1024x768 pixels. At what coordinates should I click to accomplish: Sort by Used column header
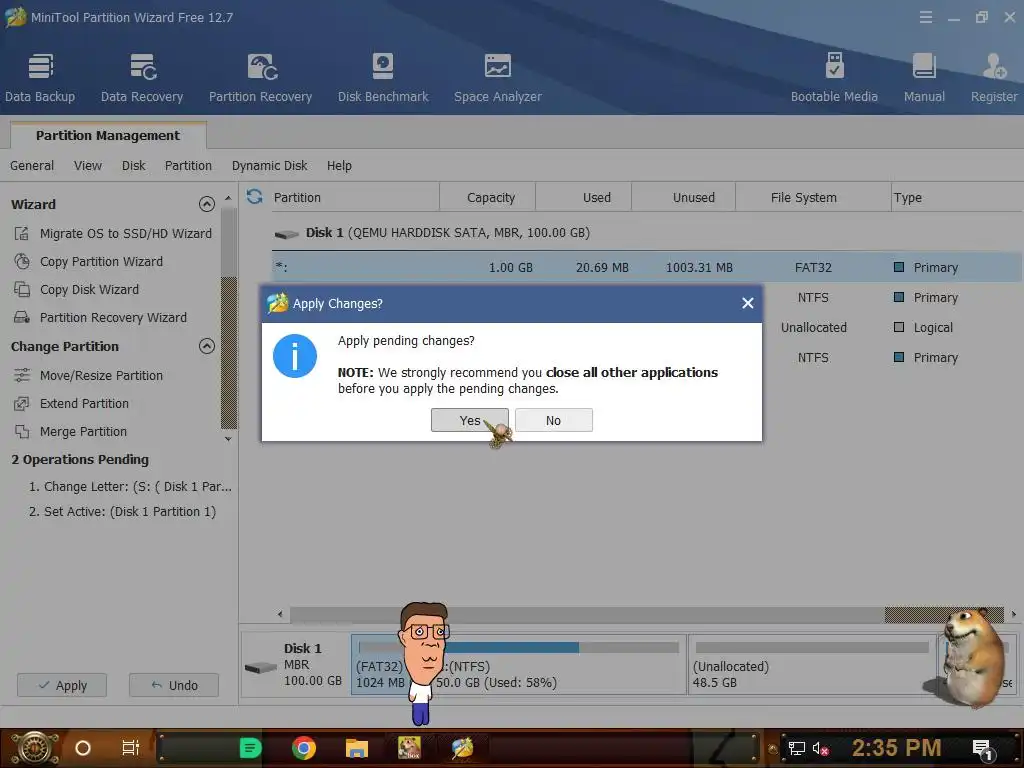(584, 197)
